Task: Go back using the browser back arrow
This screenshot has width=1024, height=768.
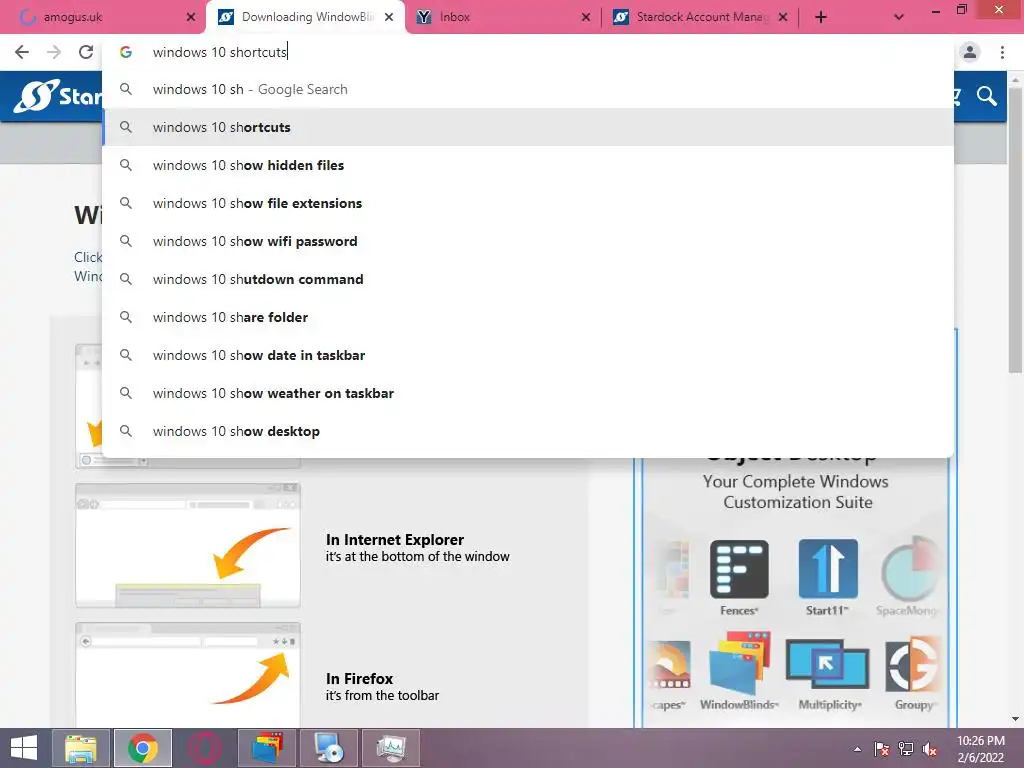Action: click(x=22, y=52)
